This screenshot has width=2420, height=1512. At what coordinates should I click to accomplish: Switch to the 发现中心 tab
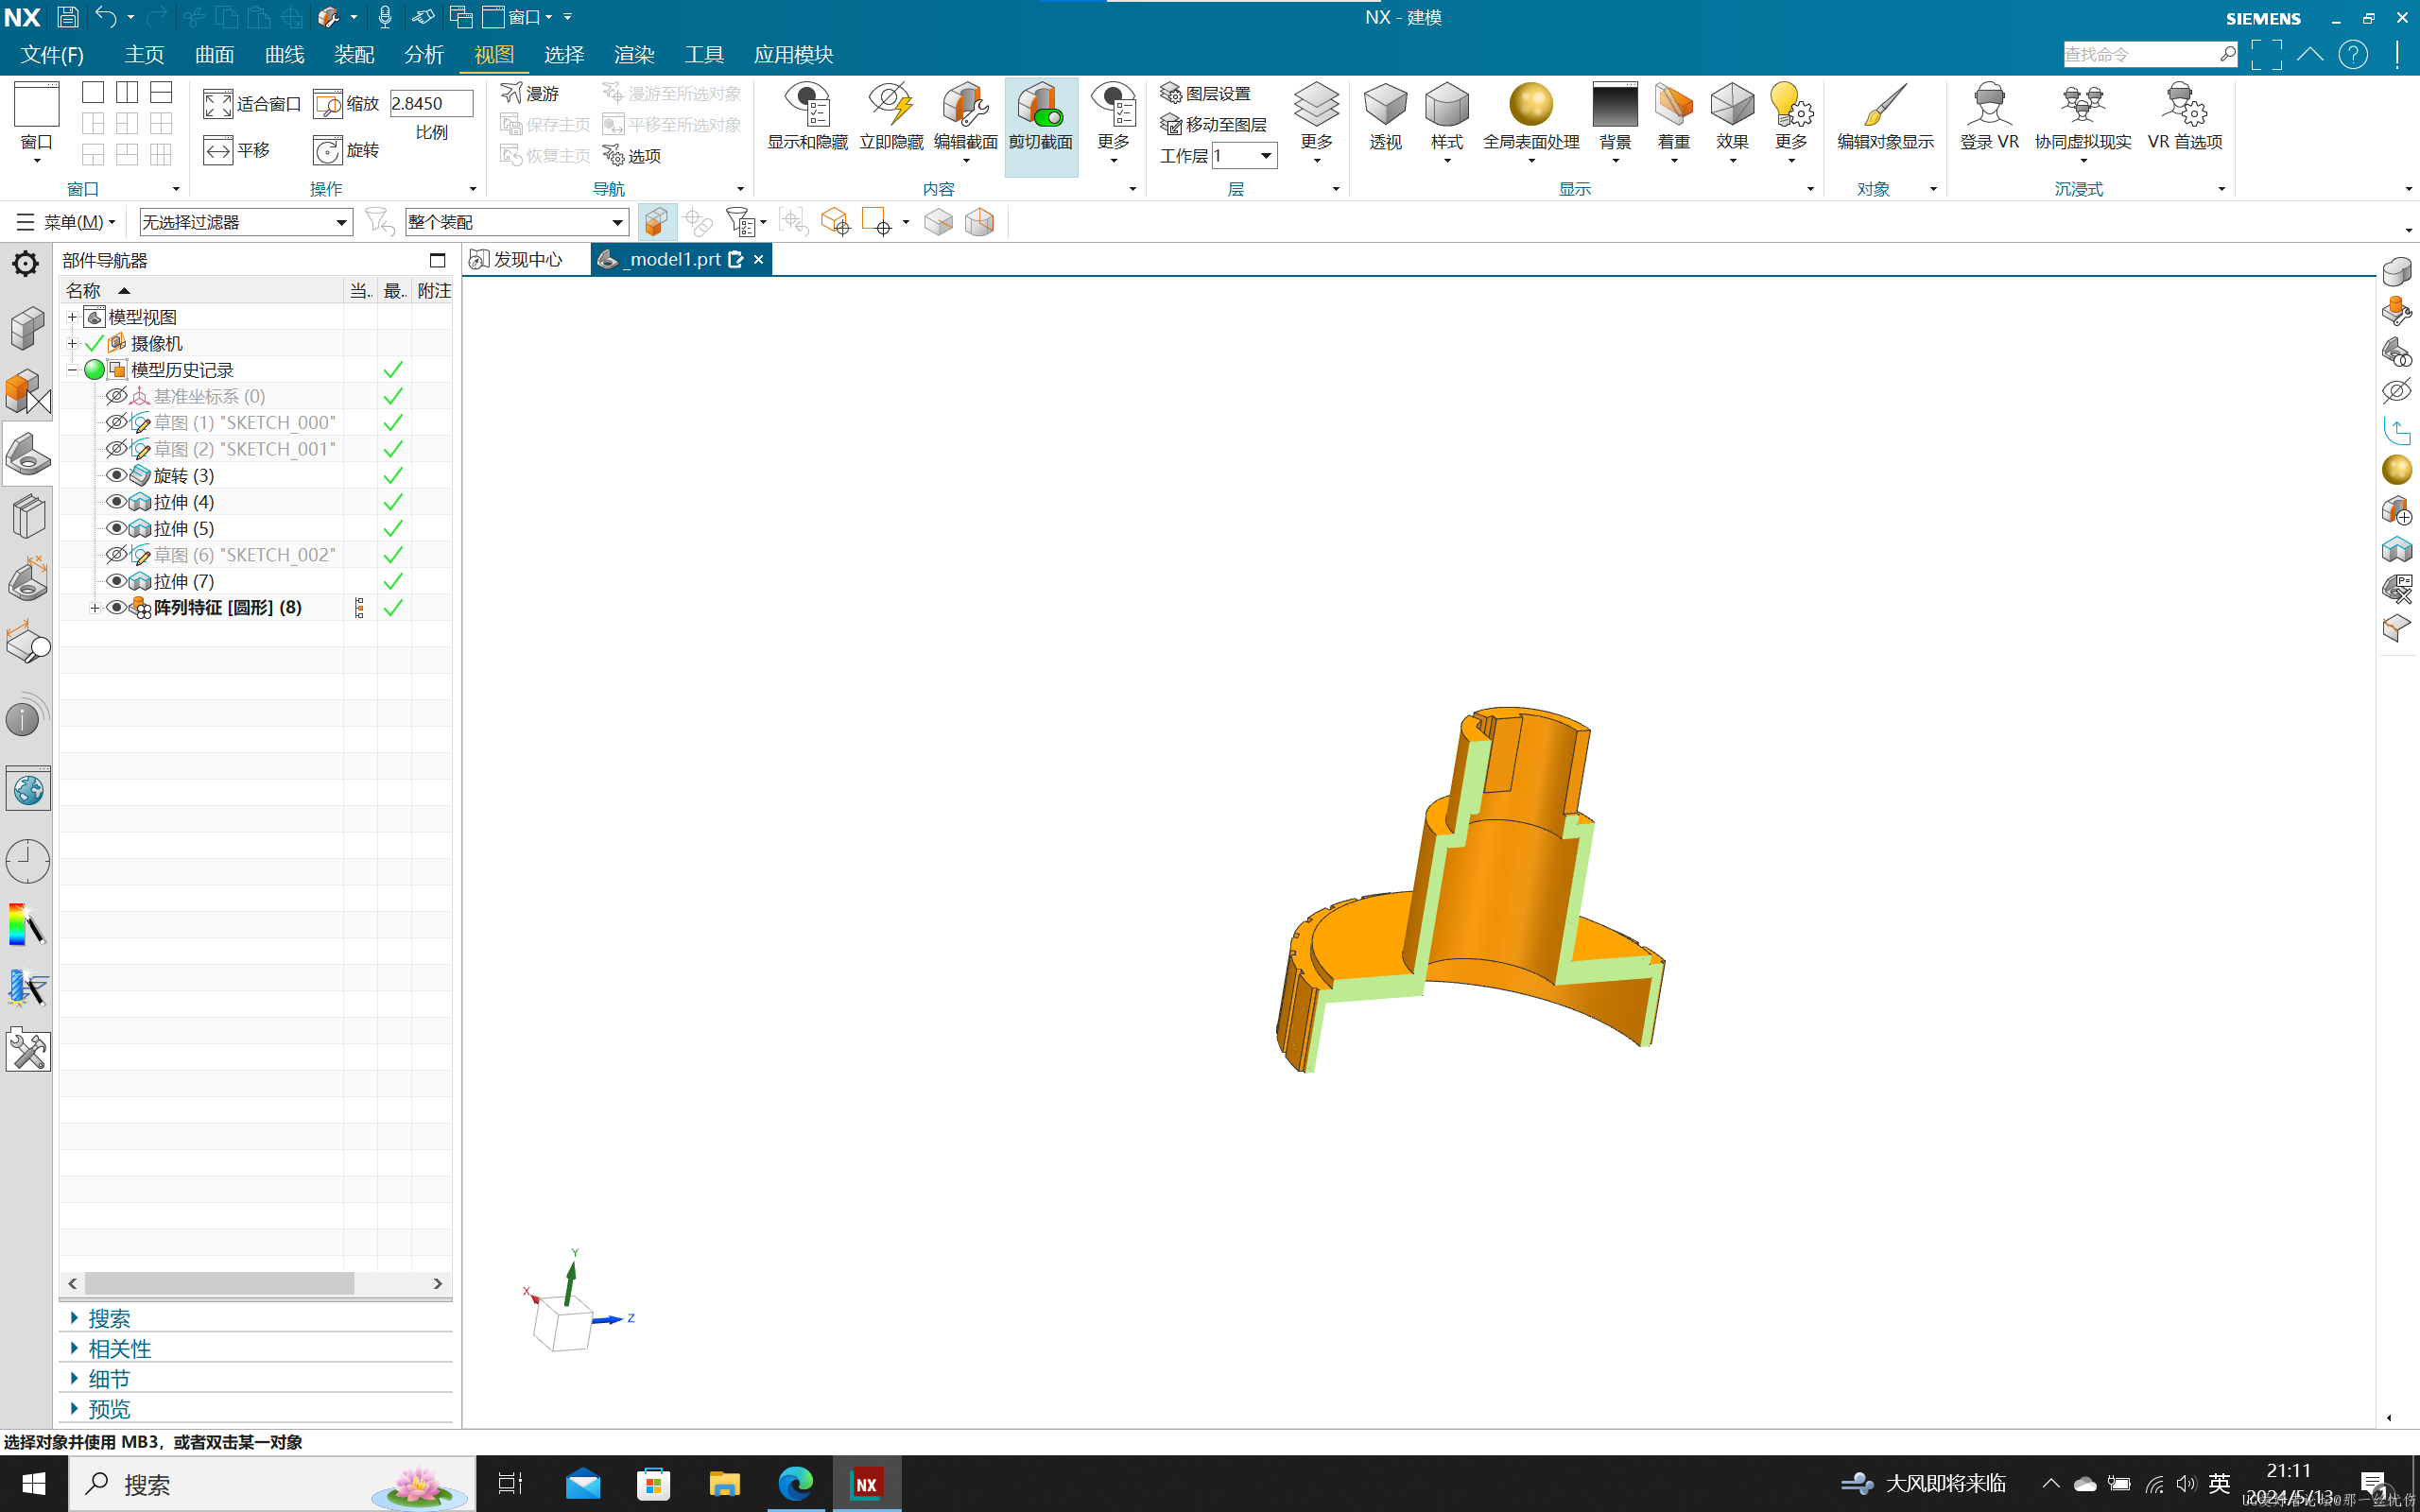517,260
